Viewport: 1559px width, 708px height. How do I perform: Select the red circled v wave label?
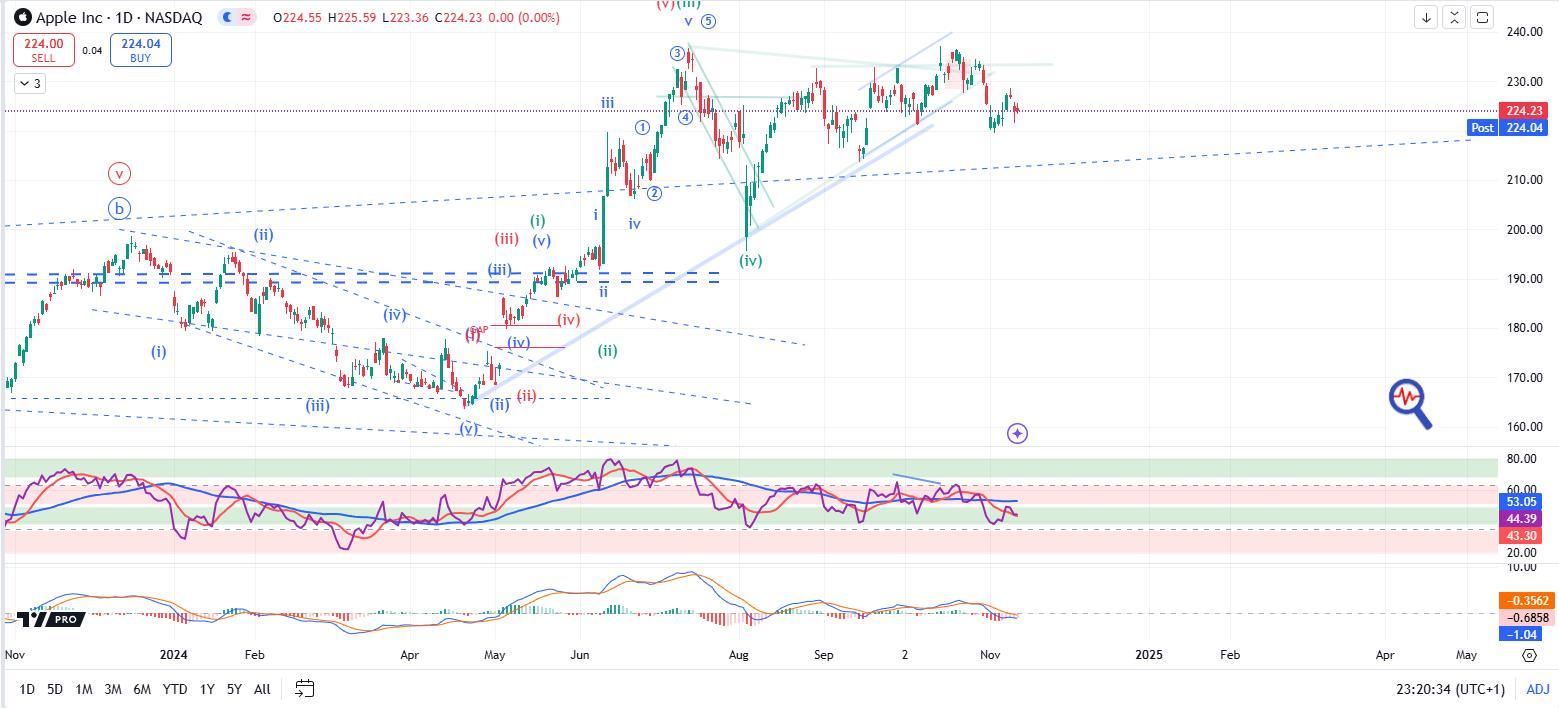(x=119, y=174)
